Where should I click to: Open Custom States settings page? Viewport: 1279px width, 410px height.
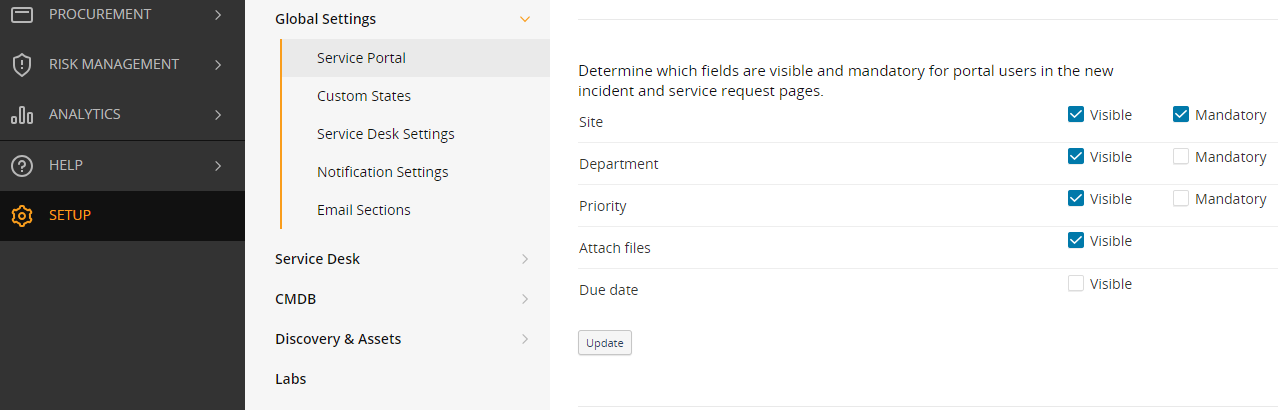pyautogui.click(x=364, y=96)
